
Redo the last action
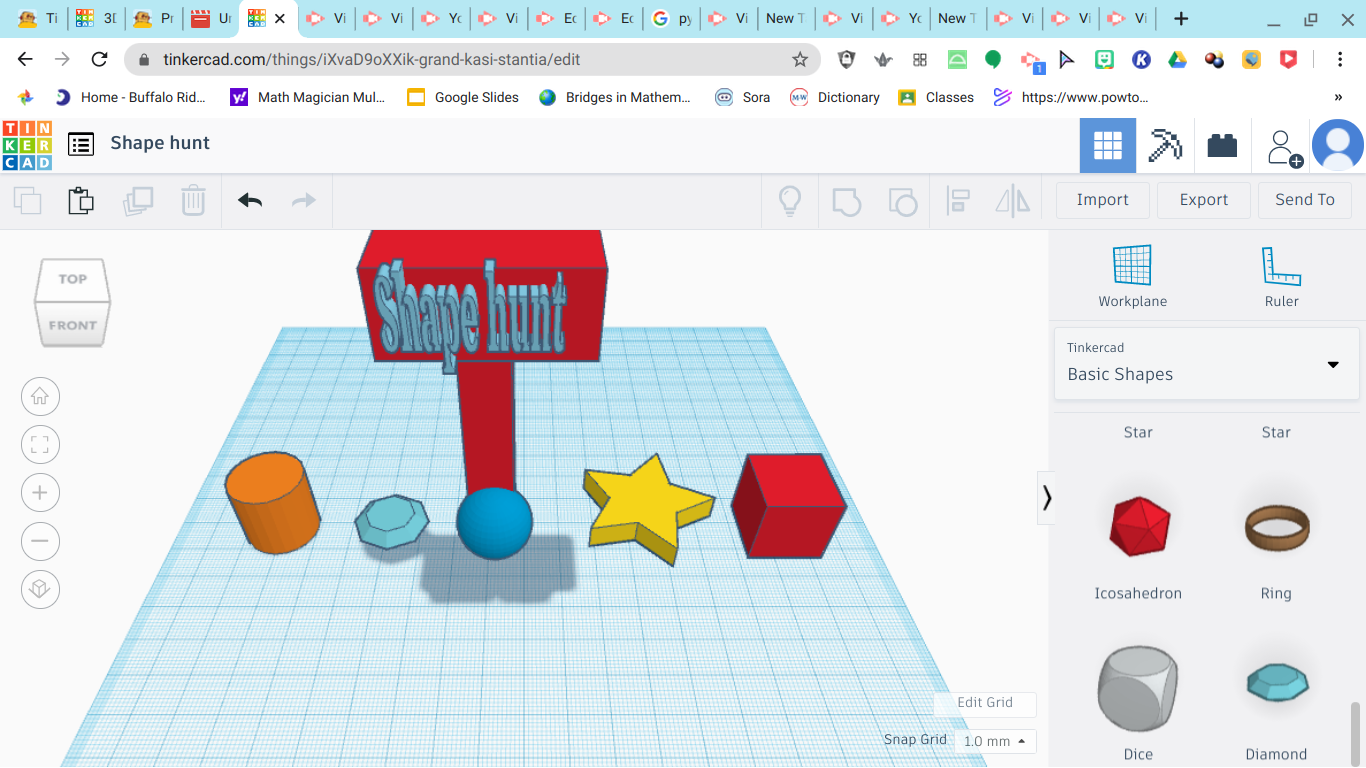pyautogui.click(x=304, y=200)
